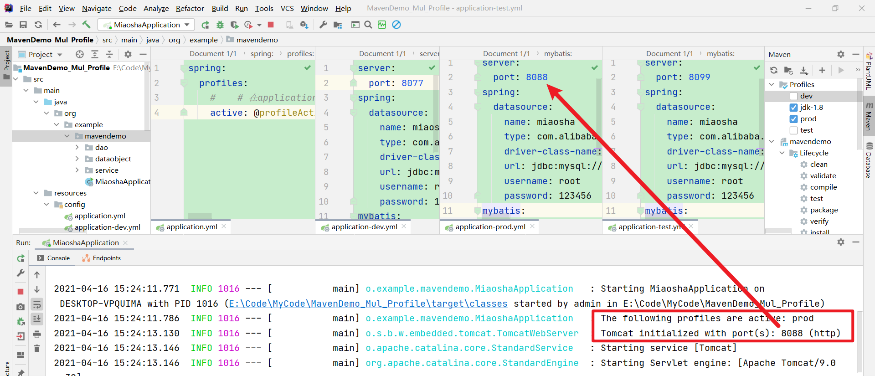Screen dimensions: 875x376
Task: Open the Build menu
Action: click(220, 8)
